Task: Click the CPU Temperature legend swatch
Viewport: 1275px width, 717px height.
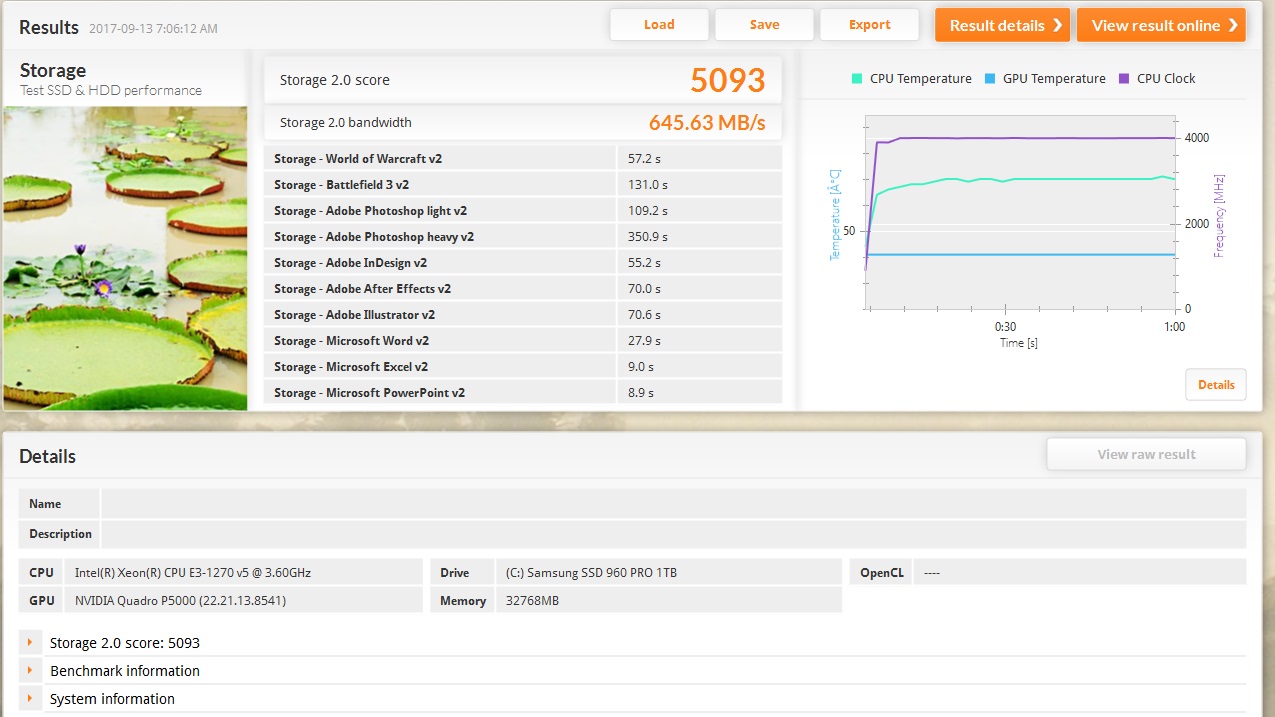Action: coord(856,79)
